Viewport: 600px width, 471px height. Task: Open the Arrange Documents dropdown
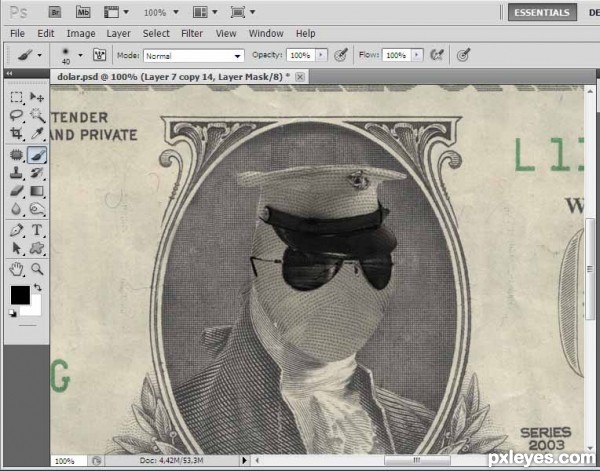(x=205, y=12)
